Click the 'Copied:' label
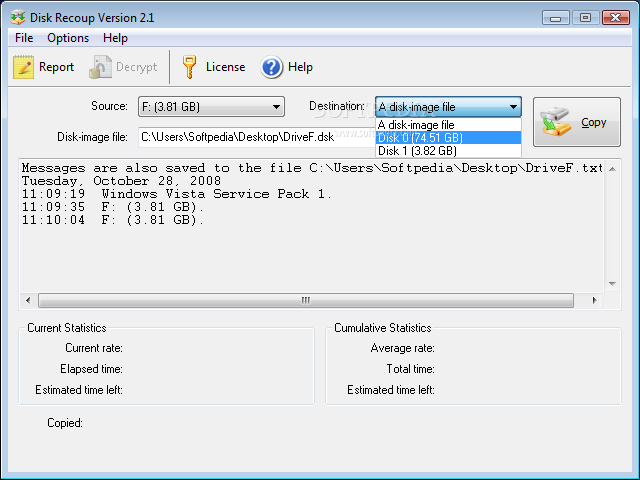The height and width of the screenshot is (480, 640). (65, 423)
